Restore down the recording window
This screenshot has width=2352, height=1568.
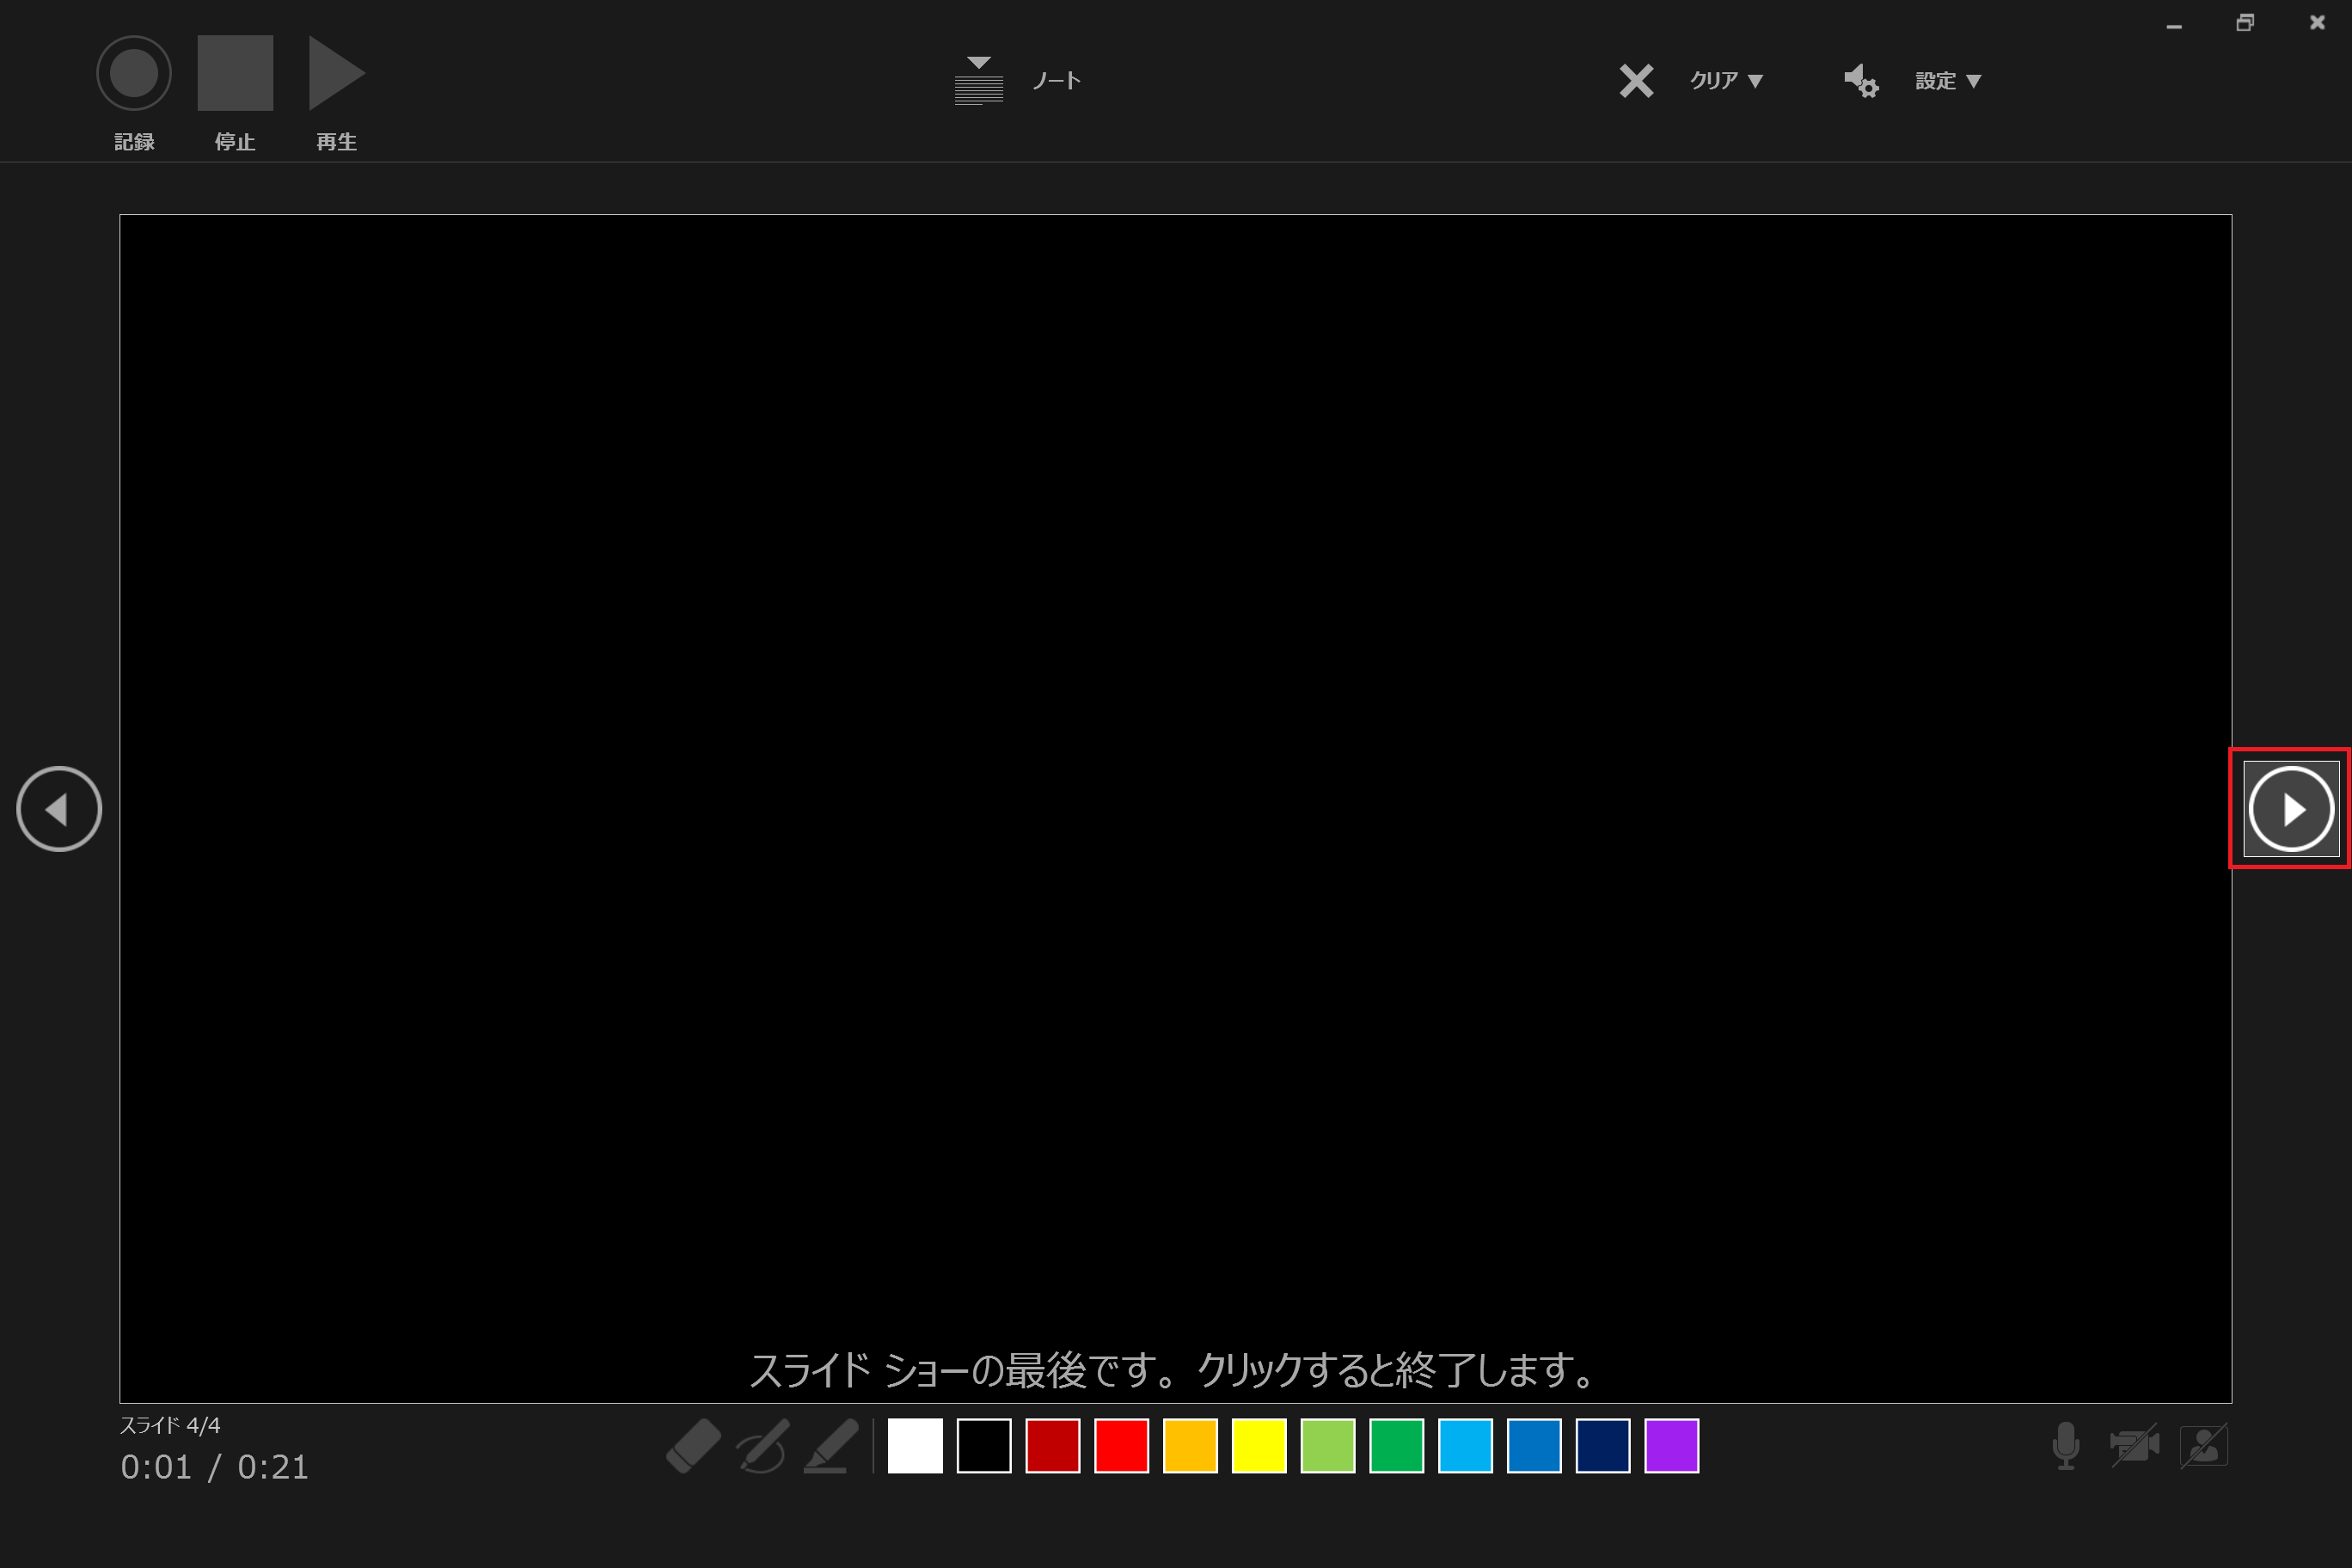(x=2246, y=22)
